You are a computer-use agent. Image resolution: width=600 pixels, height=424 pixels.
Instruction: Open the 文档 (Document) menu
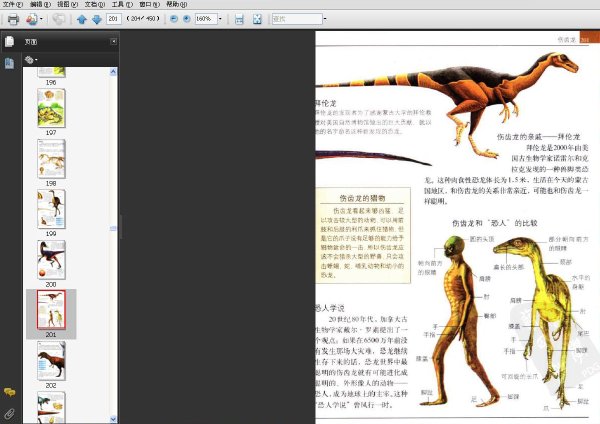(x=95, y=4)
